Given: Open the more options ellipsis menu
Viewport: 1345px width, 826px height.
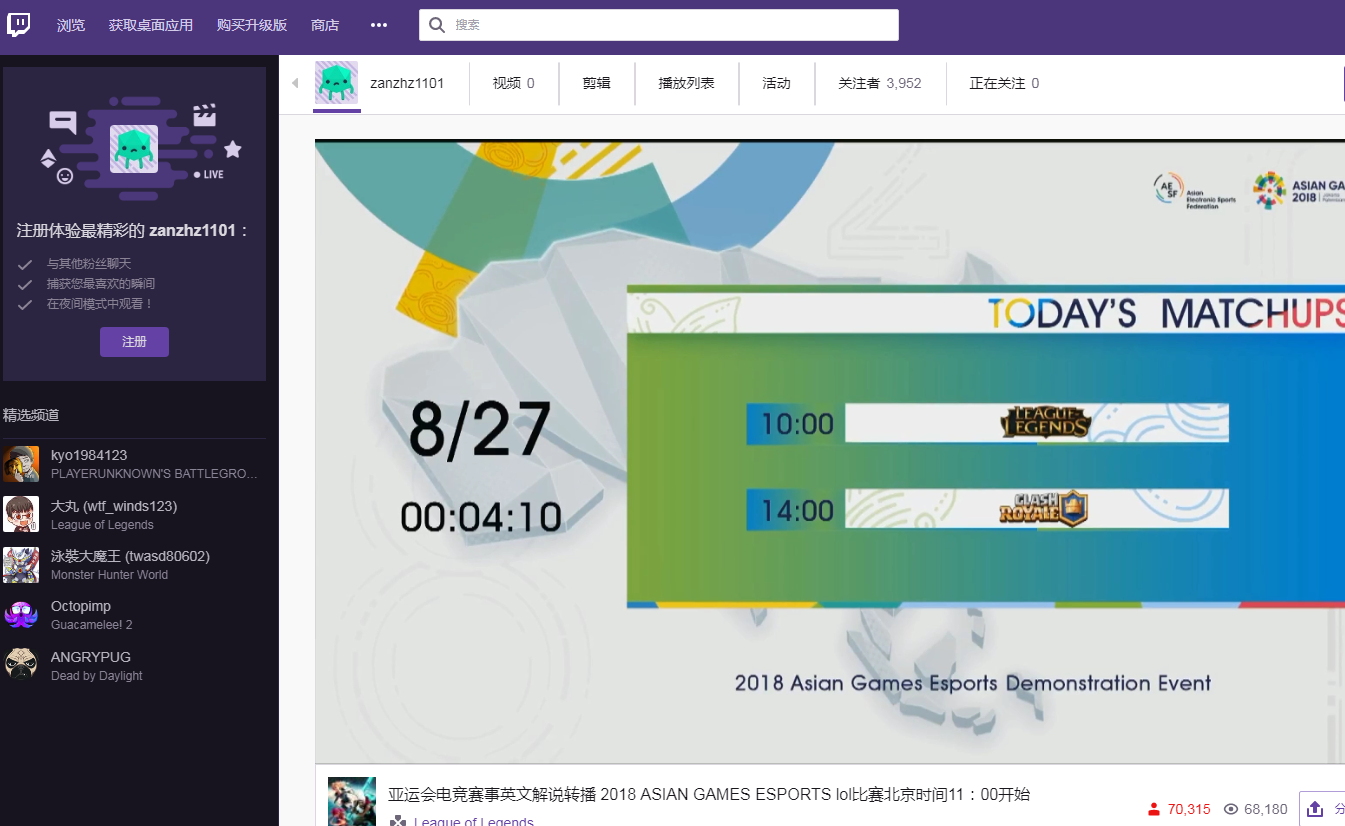Looking at the screenshot, I should pyautogui.click(x=378, y=24).
